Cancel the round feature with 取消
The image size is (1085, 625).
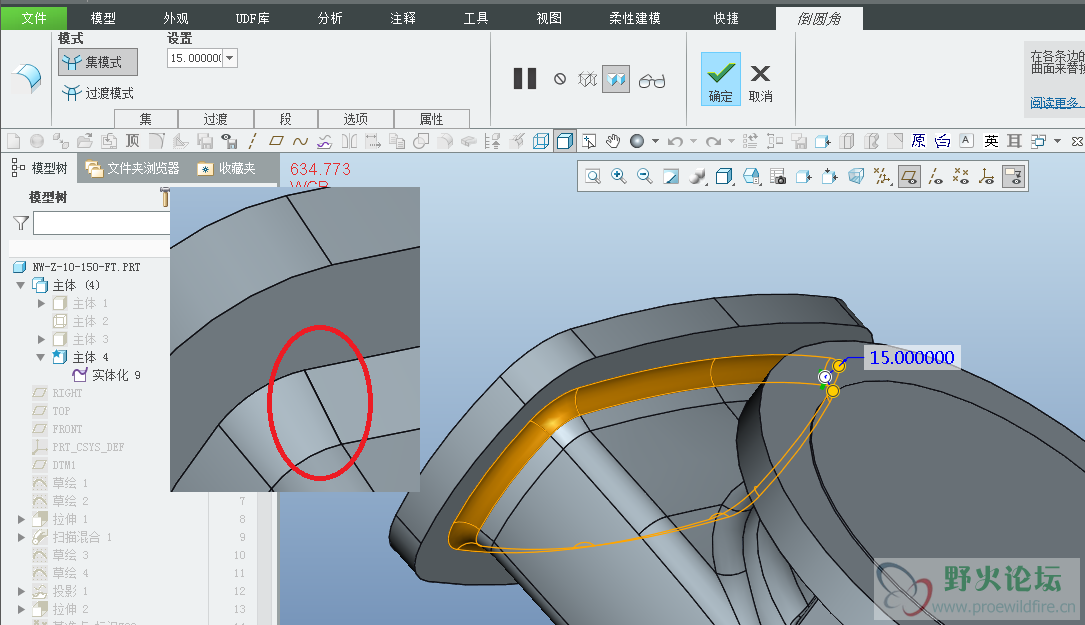760,80
